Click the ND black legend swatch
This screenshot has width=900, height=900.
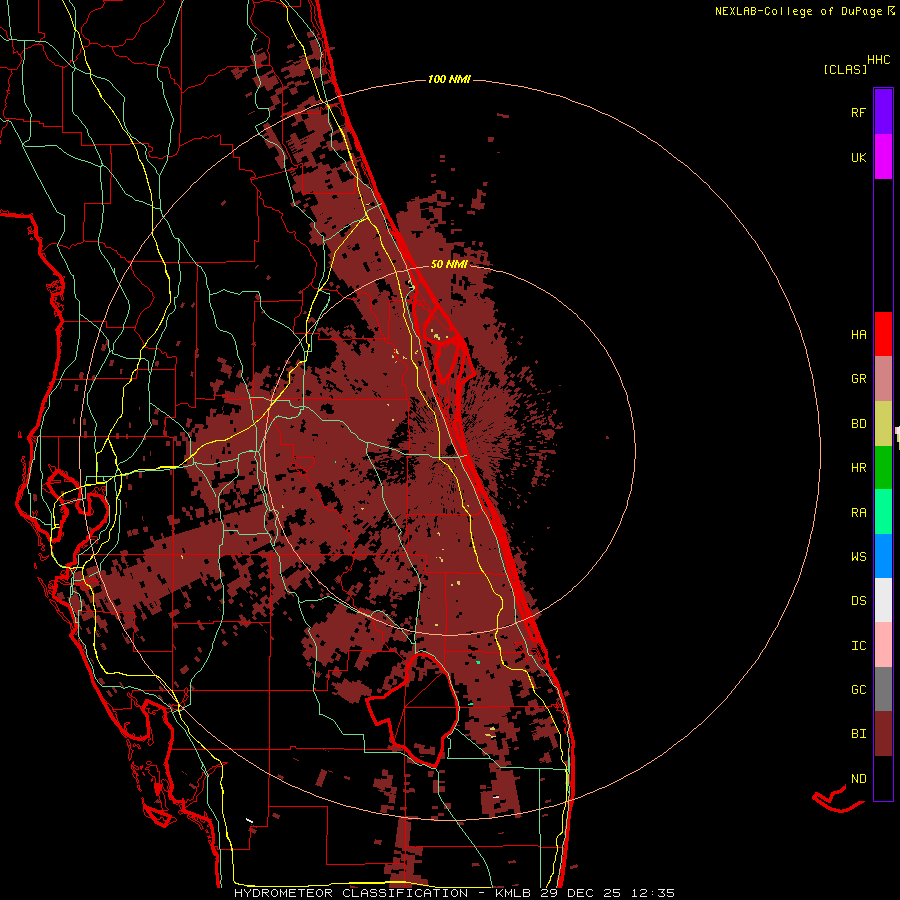click(883, 778)
